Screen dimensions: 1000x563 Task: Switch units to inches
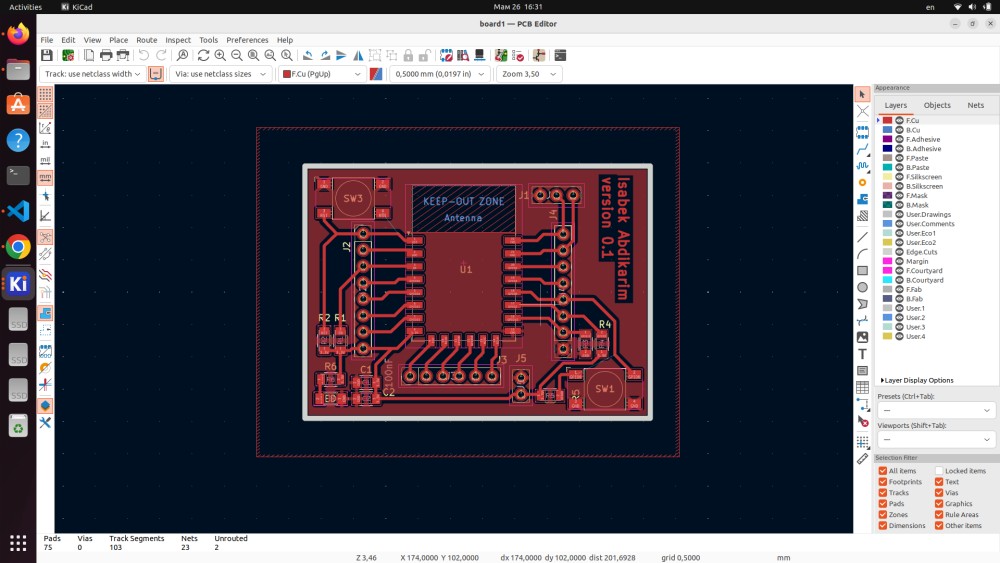(x=45, y=144)
